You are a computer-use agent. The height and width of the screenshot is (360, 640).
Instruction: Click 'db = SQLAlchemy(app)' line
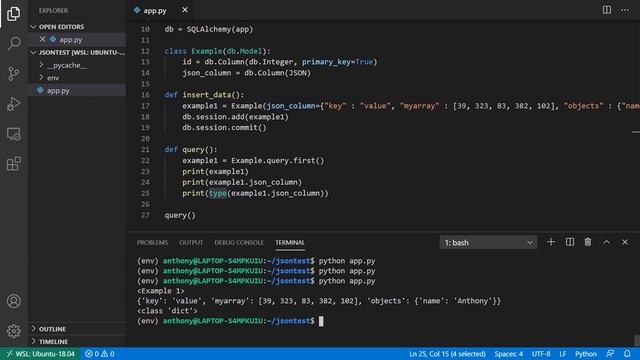tap(209, 29)
